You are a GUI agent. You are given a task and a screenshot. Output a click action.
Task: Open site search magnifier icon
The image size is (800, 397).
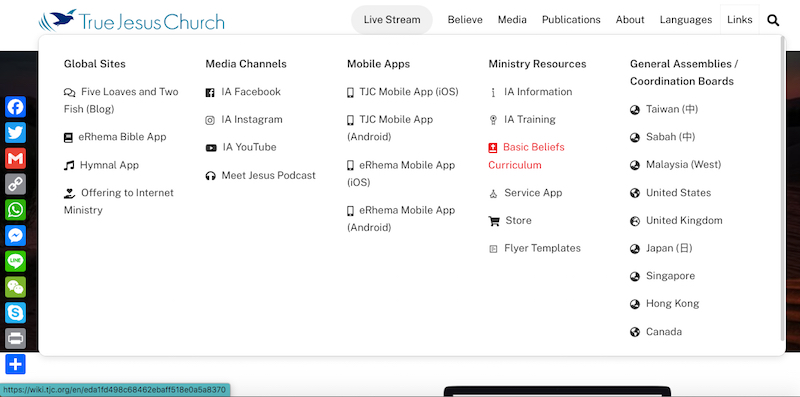(x=773, y=20)
